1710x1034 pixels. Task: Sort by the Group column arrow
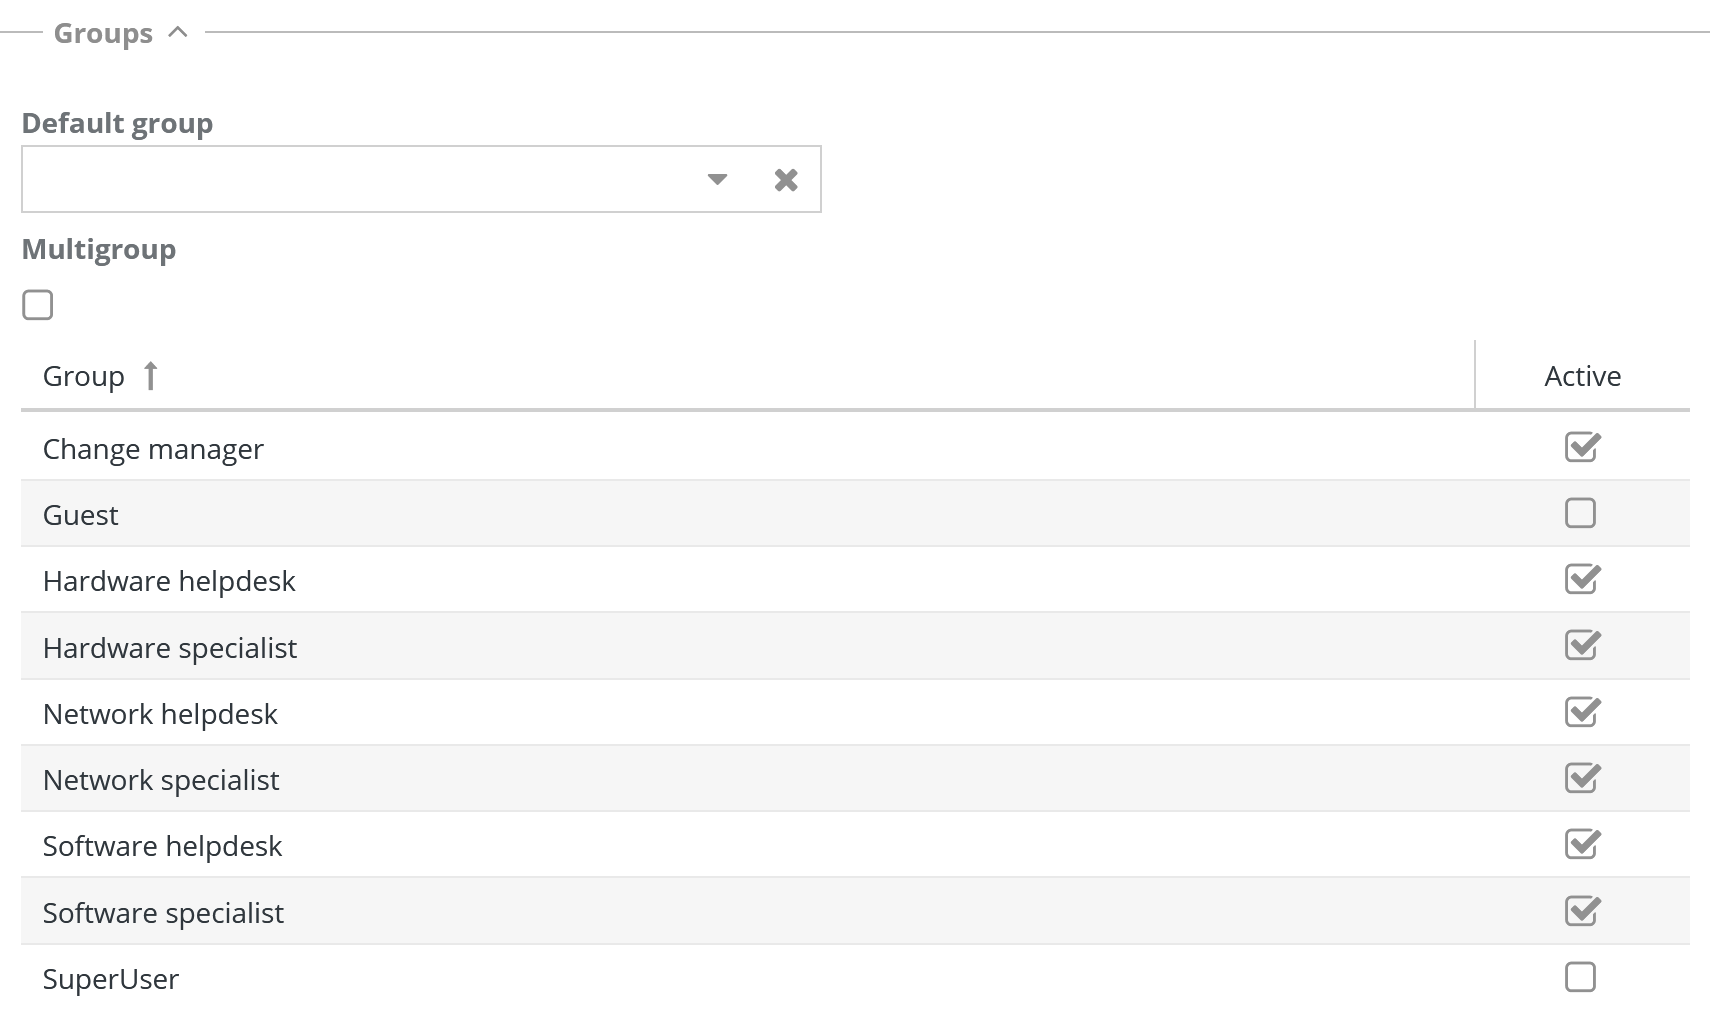pyautogui.click(x=151, y=376)
